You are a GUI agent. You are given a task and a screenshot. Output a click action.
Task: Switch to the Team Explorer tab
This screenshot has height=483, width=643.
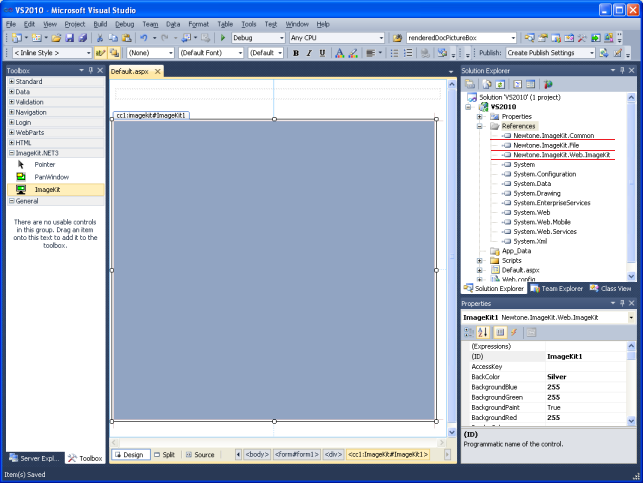coord(557,289)
